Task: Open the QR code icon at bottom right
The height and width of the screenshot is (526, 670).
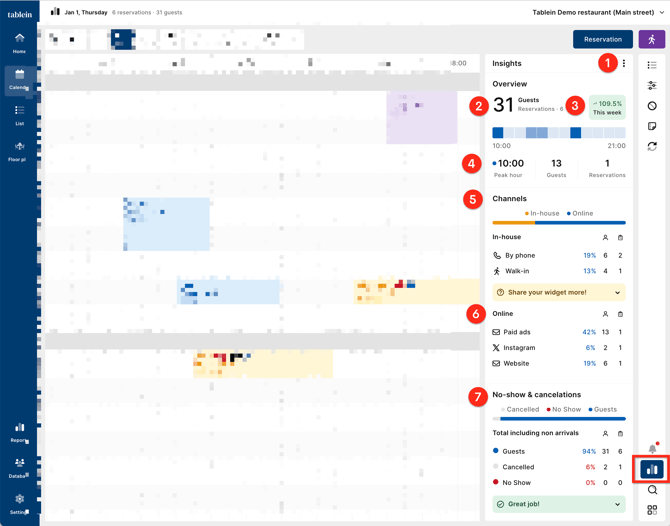Action: coord(652,510)
